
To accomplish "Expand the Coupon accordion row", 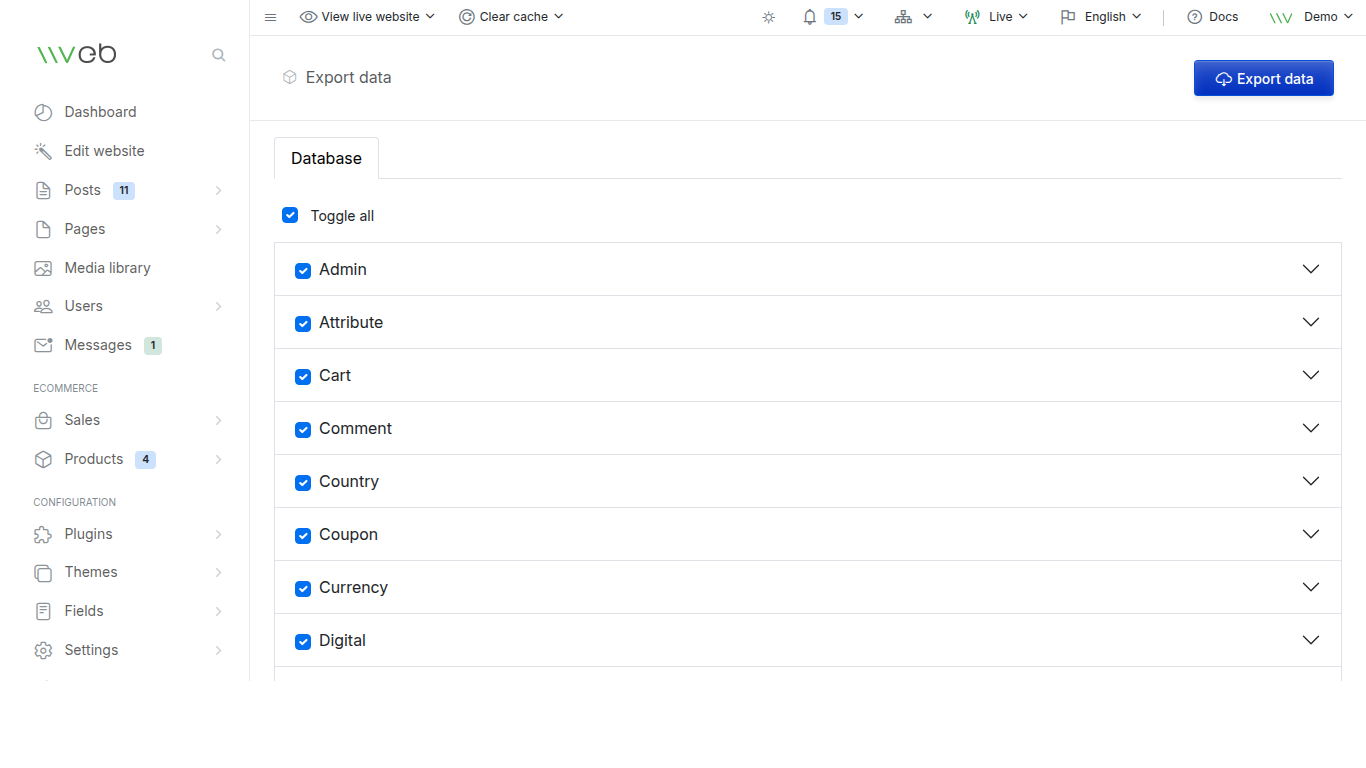I will 1311,534.
